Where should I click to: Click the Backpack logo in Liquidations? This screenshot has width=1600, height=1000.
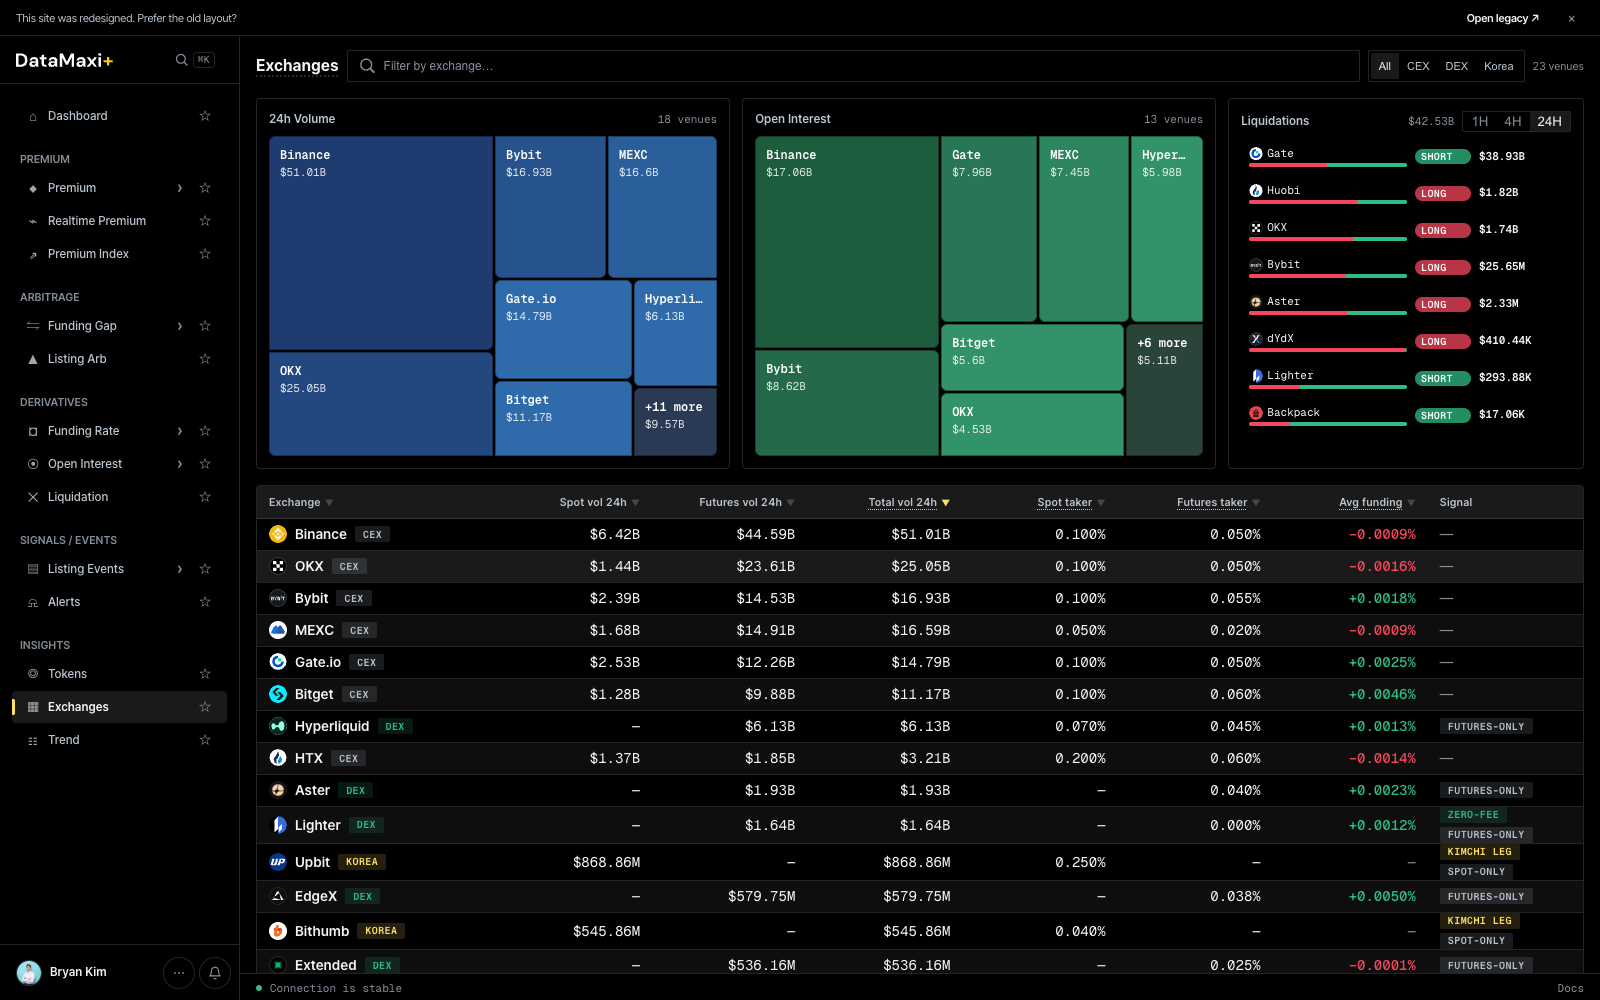(x=1256, y=413)
